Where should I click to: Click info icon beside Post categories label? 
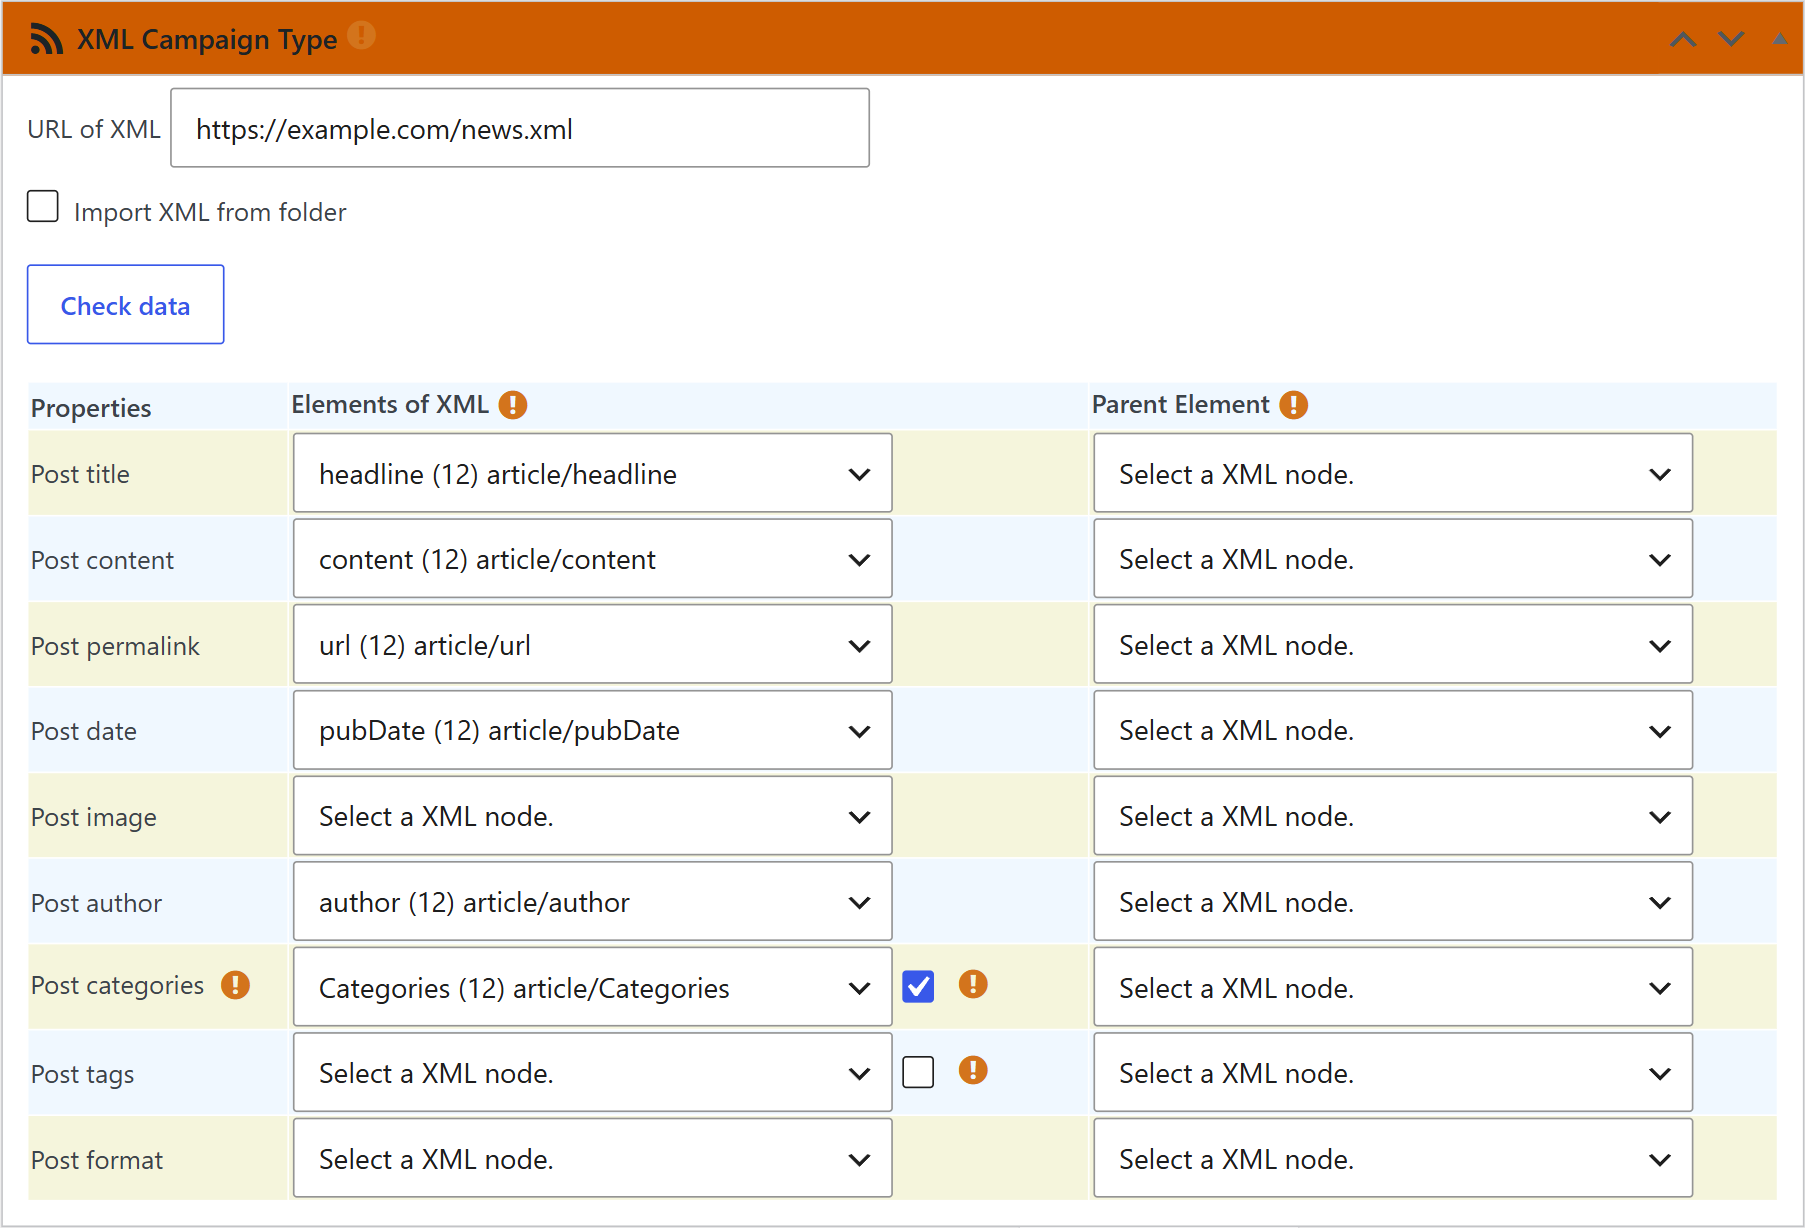click(x=235, y=985)
